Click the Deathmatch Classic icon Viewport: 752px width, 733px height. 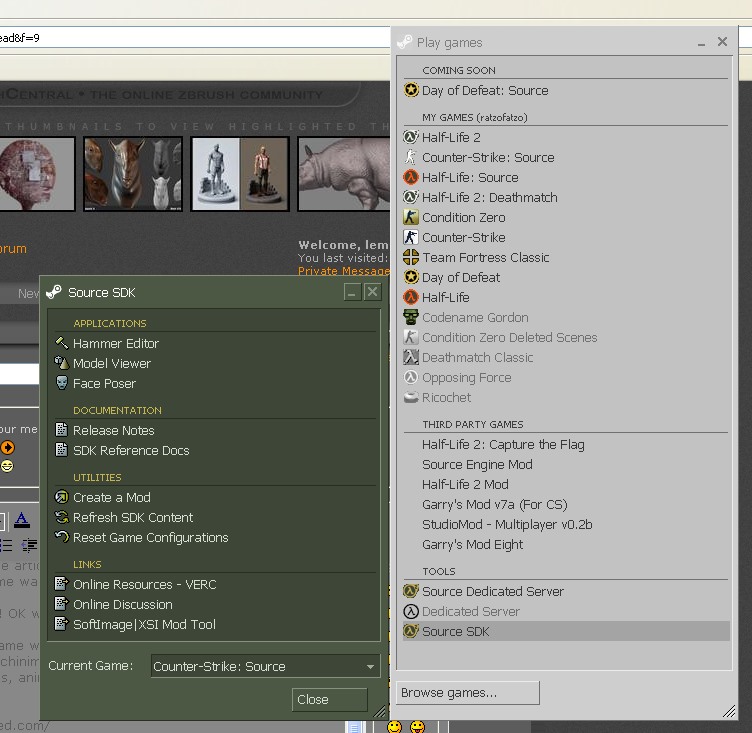[x=411, y=357]
